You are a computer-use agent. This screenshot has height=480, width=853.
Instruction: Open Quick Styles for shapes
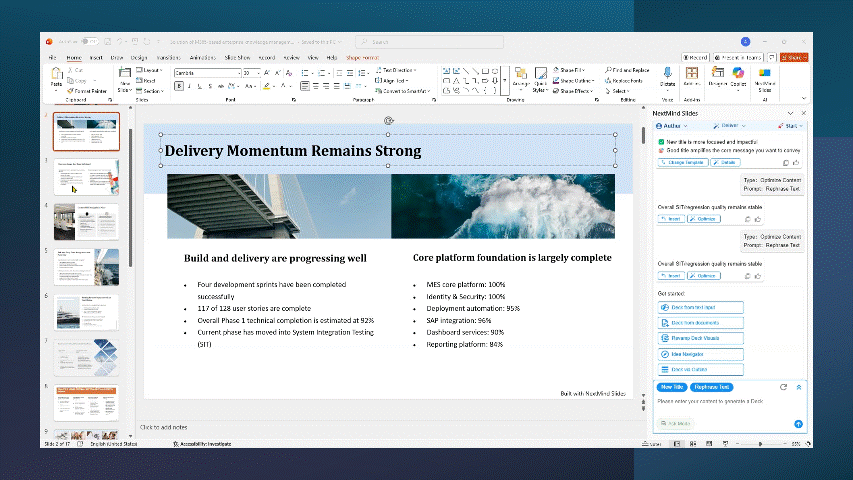pos(540,79)
